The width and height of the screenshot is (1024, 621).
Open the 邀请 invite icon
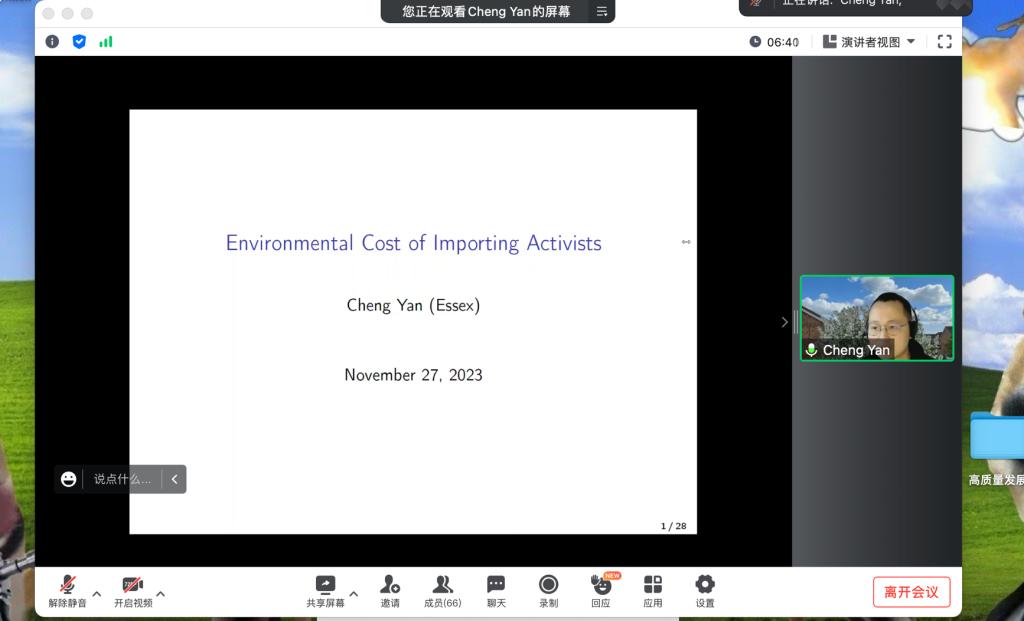(390, 591)
